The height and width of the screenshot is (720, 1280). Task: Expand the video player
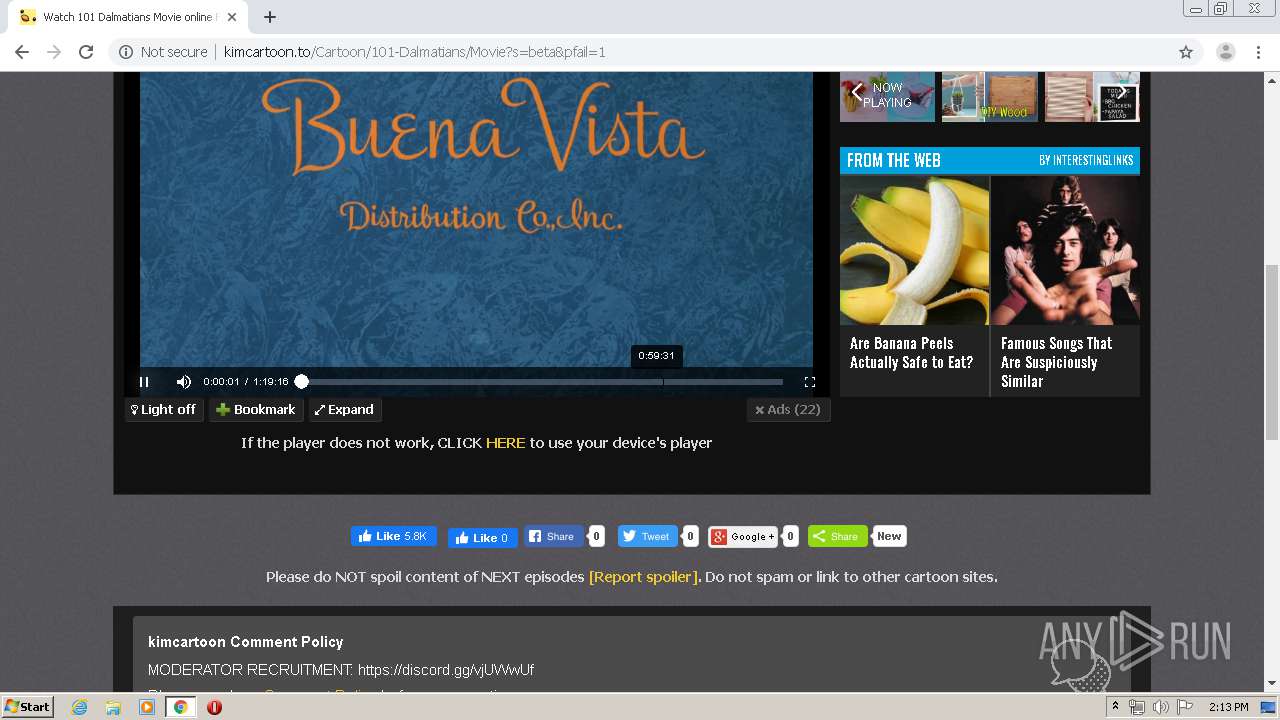345,410
